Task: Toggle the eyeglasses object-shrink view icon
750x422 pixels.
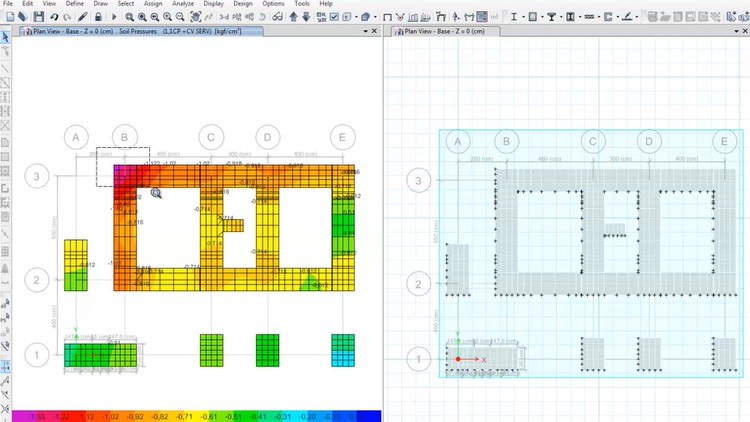Action: [x=277, y=17]
